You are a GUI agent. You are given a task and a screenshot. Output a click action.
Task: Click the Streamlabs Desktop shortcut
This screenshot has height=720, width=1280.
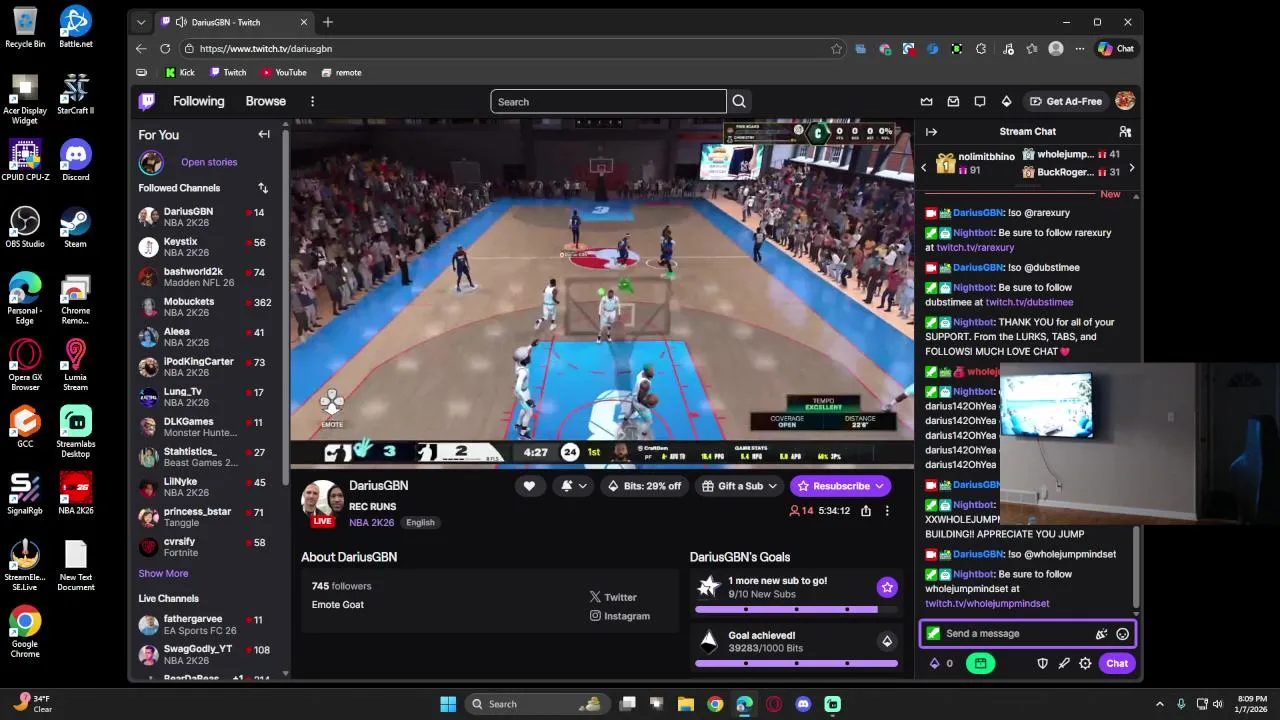pyautogui.click(x=75, y=432)
